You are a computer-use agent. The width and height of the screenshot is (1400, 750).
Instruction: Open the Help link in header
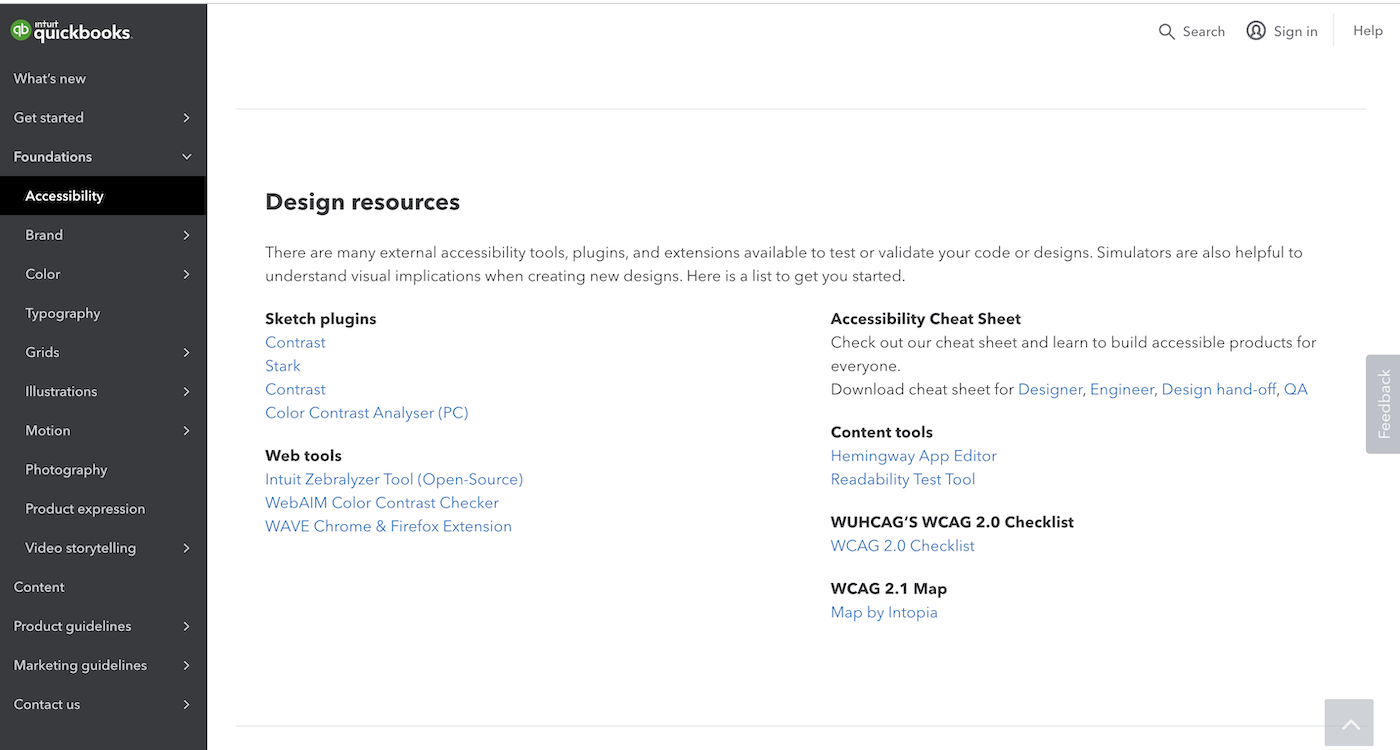coord(1368,31)
